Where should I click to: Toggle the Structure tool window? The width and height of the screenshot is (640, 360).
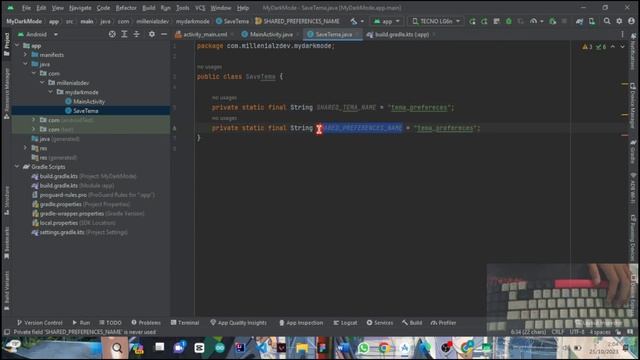point(7,201)
